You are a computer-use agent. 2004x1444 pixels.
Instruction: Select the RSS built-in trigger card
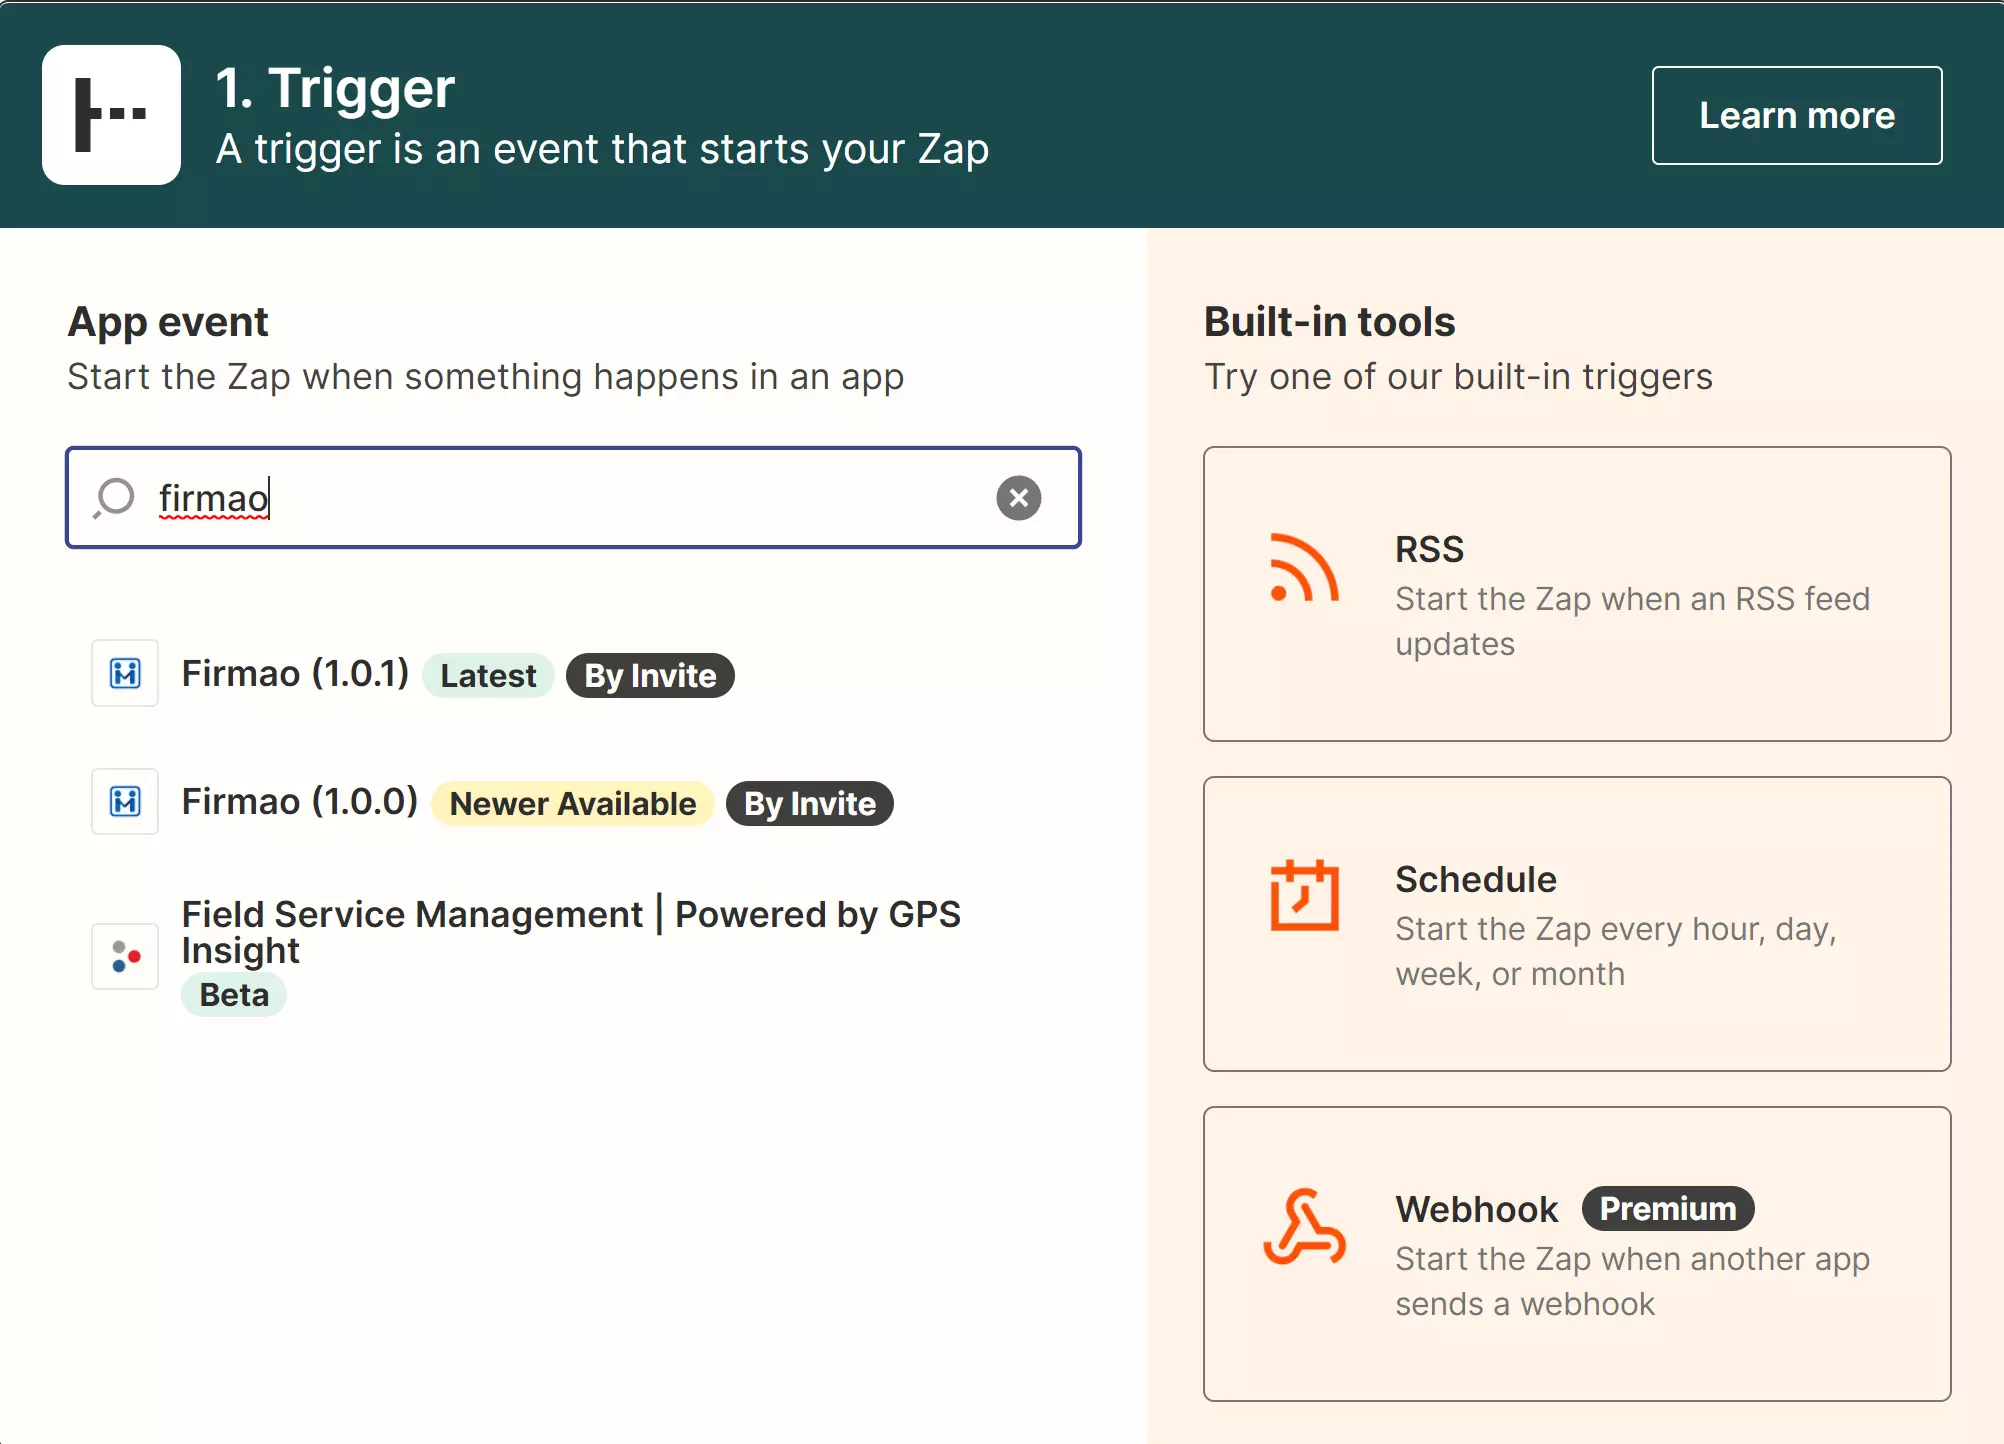point(1577,595)
